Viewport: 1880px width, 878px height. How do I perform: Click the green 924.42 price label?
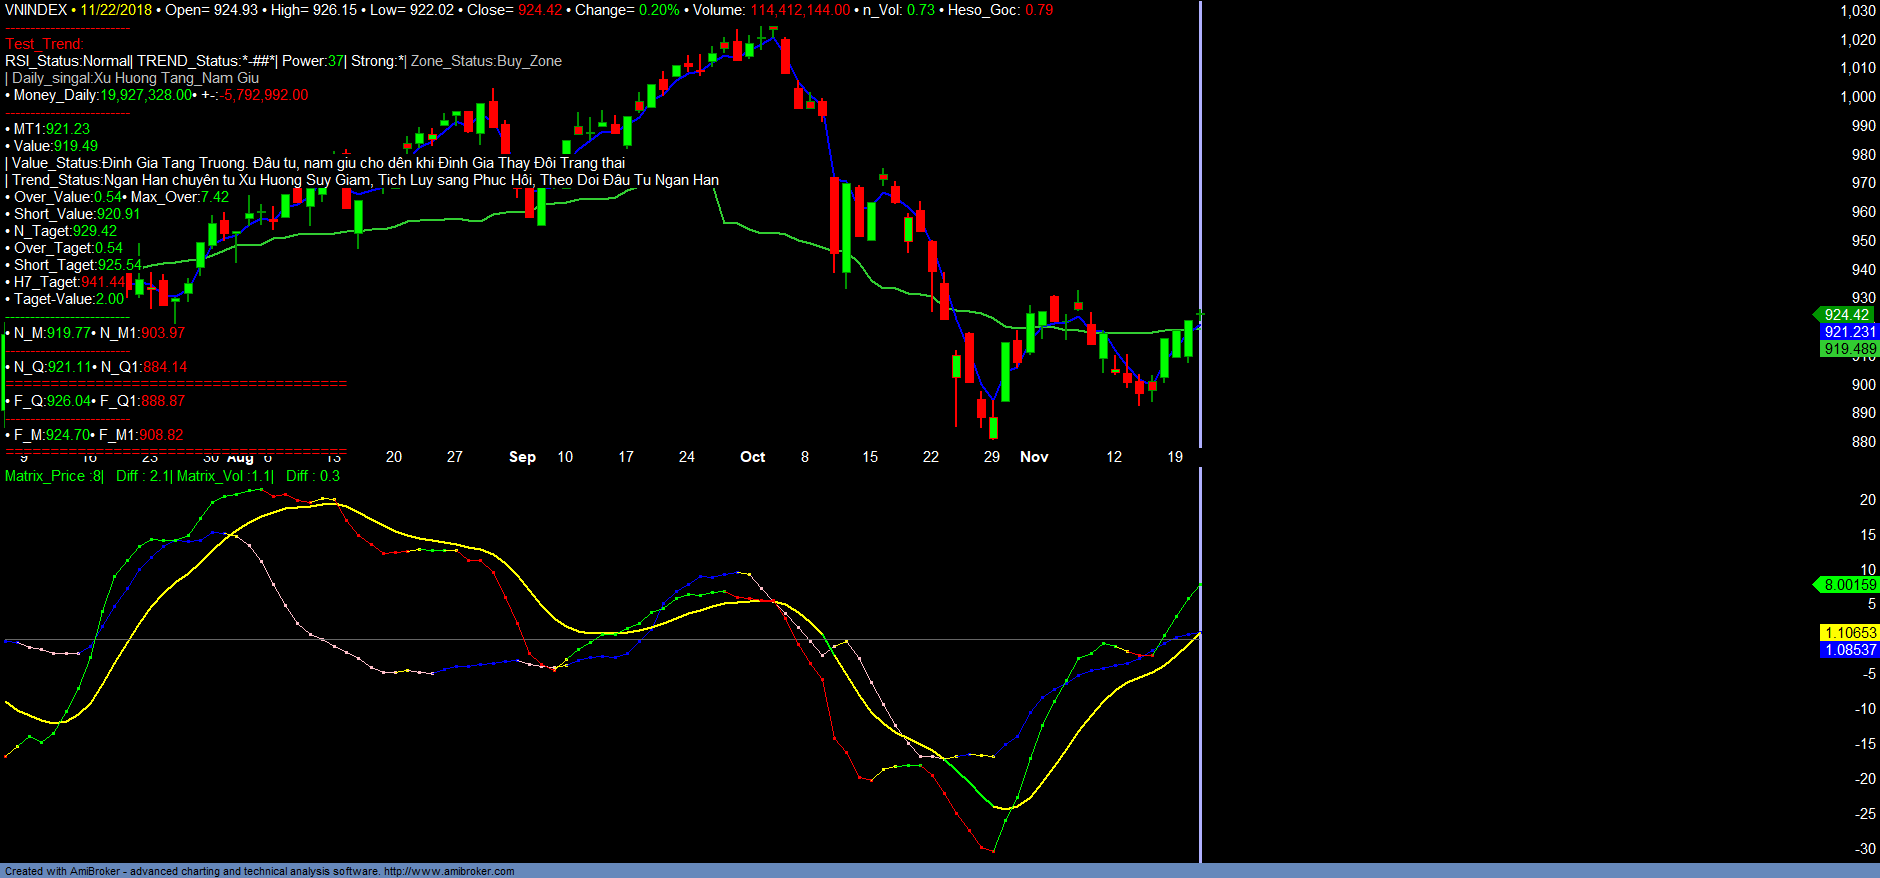tap(1846, 315)
